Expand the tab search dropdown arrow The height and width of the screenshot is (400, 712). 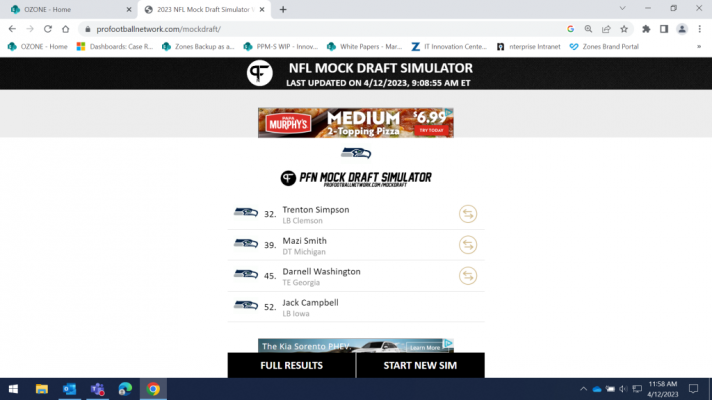coord(623,8)
